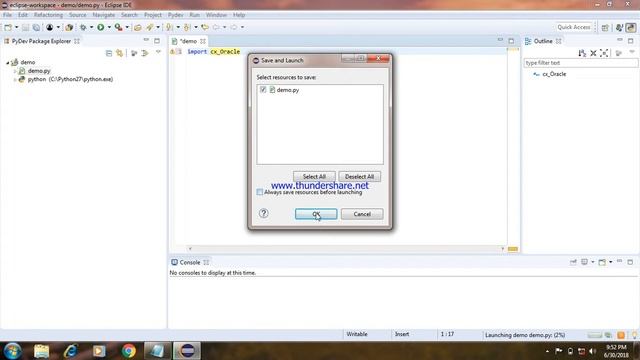
Task: Open the Pydev menu
Action: (x=176, y=15)
